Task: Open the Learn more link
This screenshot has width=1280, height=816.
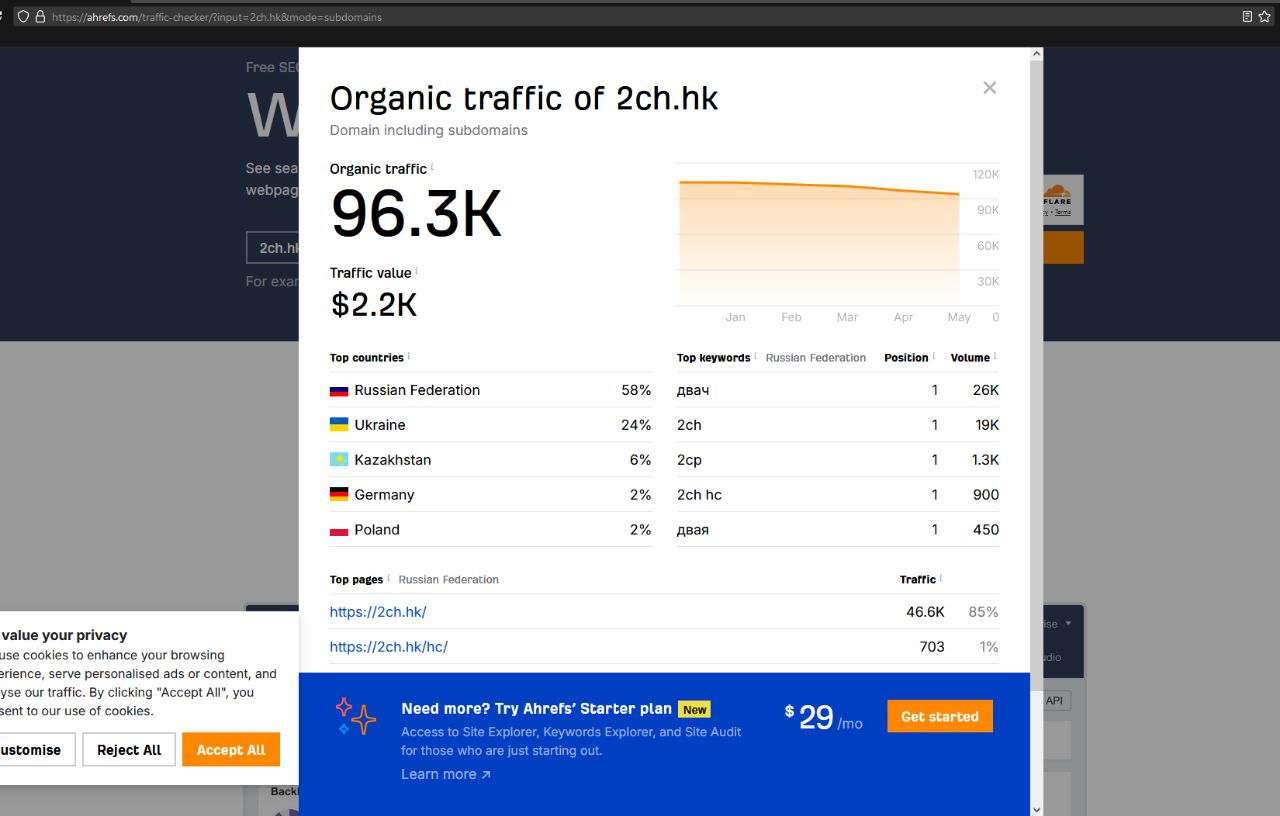Action: pyautogui.click(x=446, y=774)
